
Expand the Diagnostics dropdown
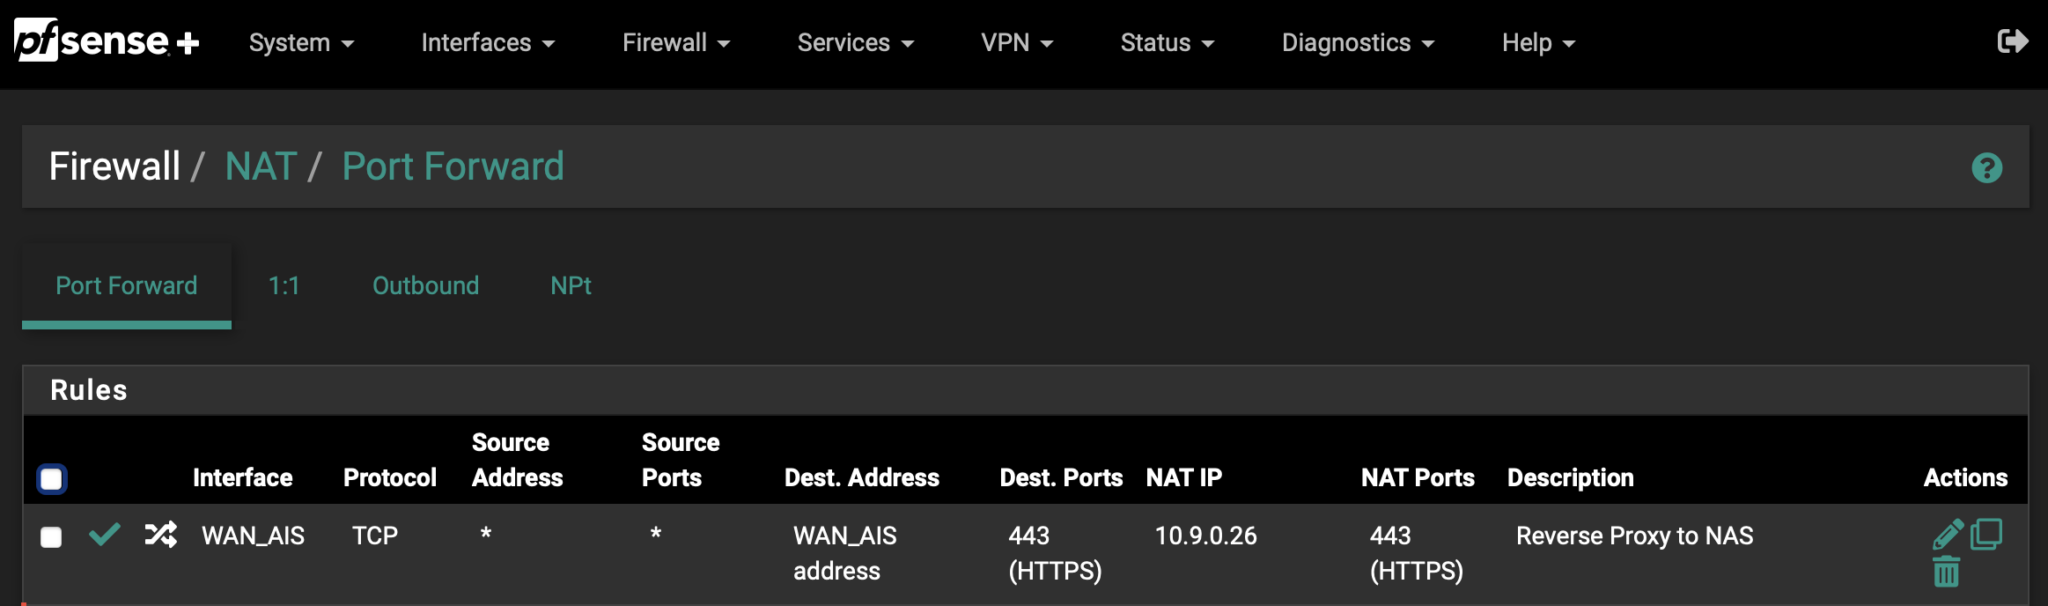pos(1358,42)
